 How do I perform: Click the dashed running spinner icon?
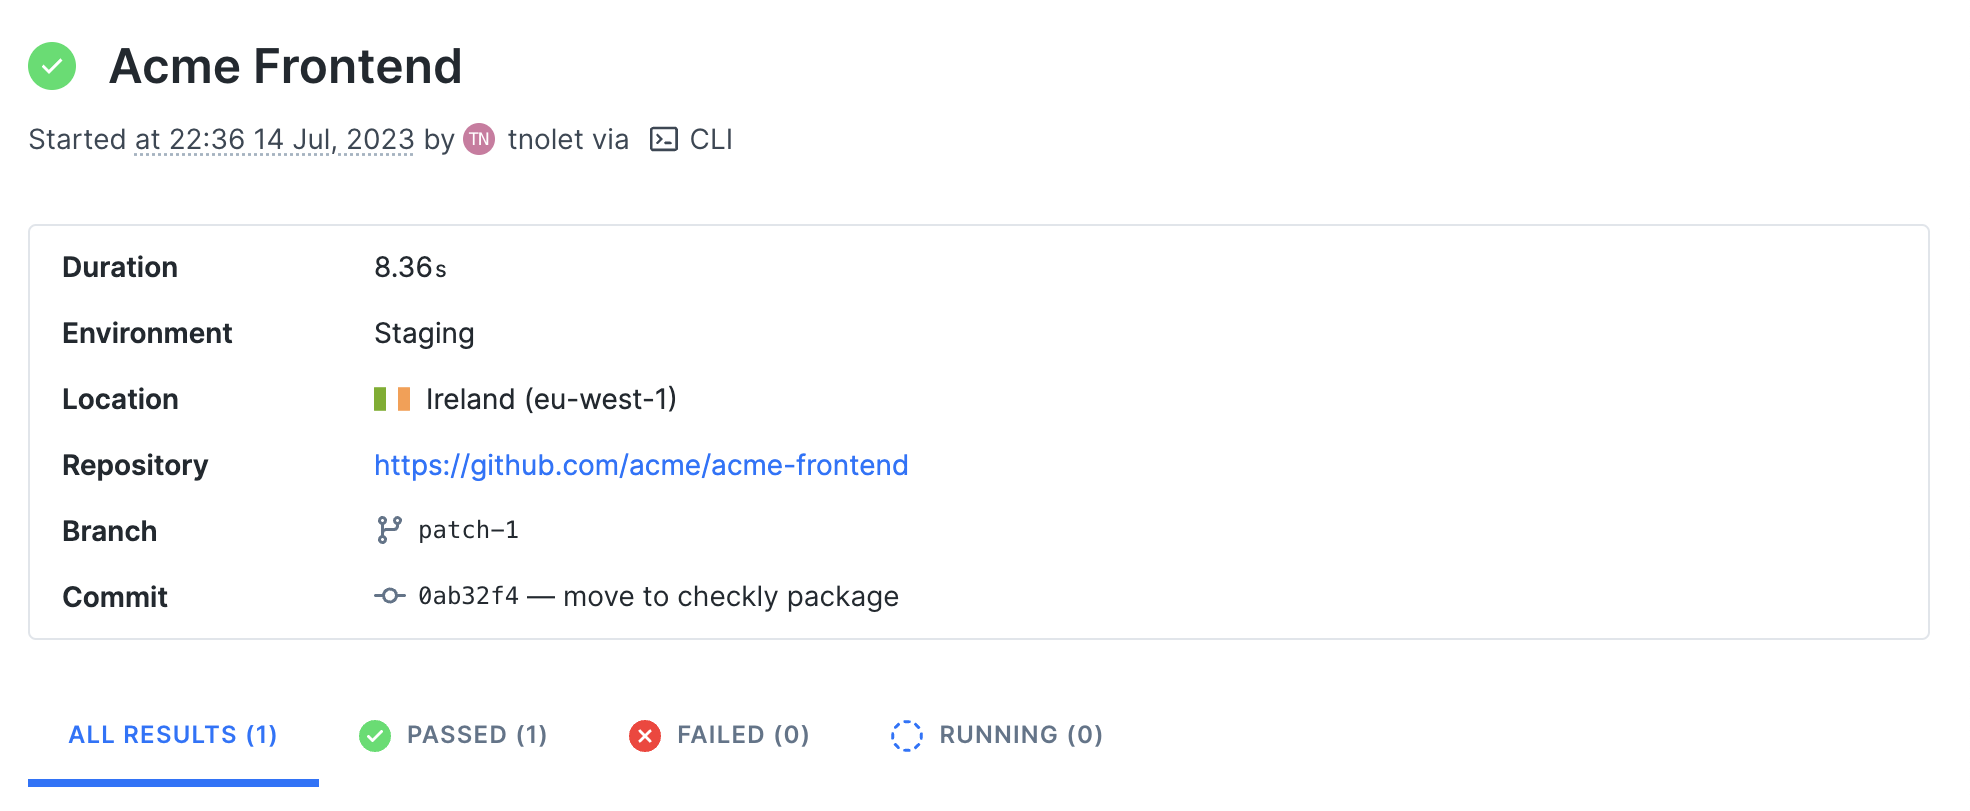(908, 735)
